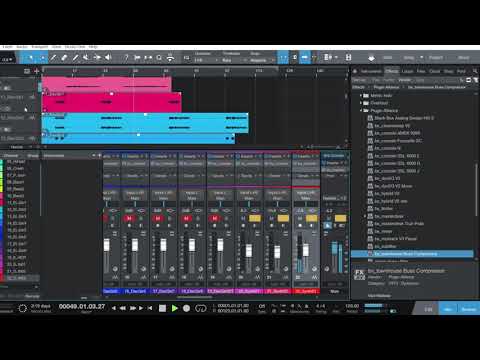Click the FX plugin thumbnail icon

(359, 275)
